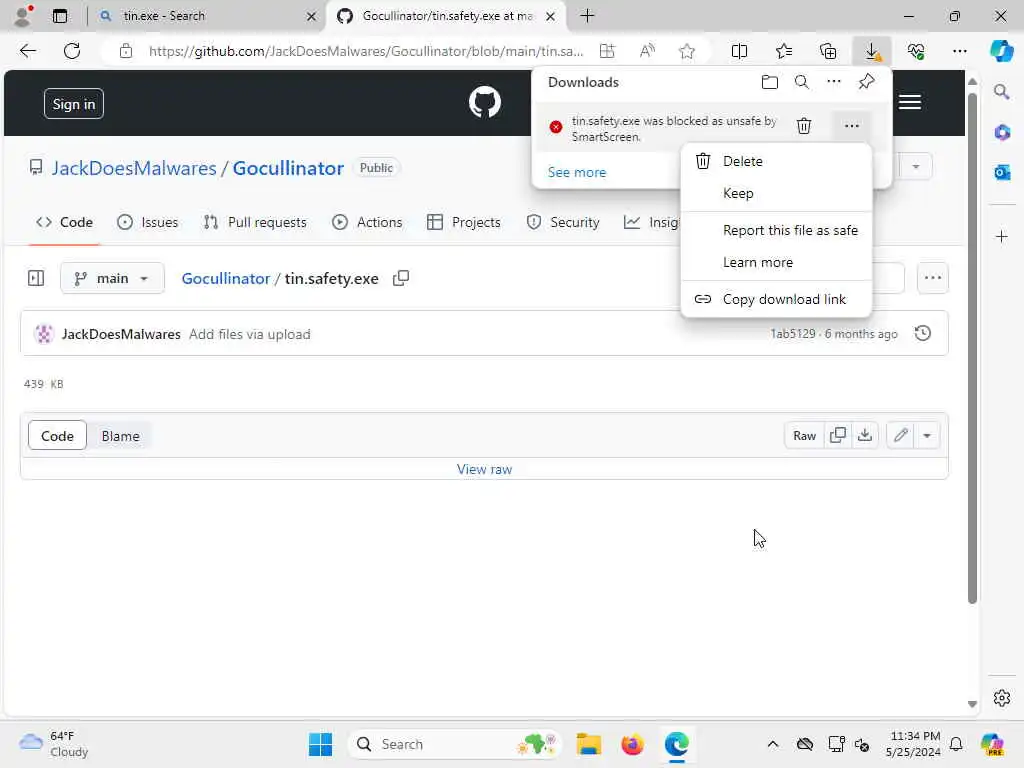Viewport: 1024px width, 768px height.
Task: Refresh the page
Action: tap(72, 51)
